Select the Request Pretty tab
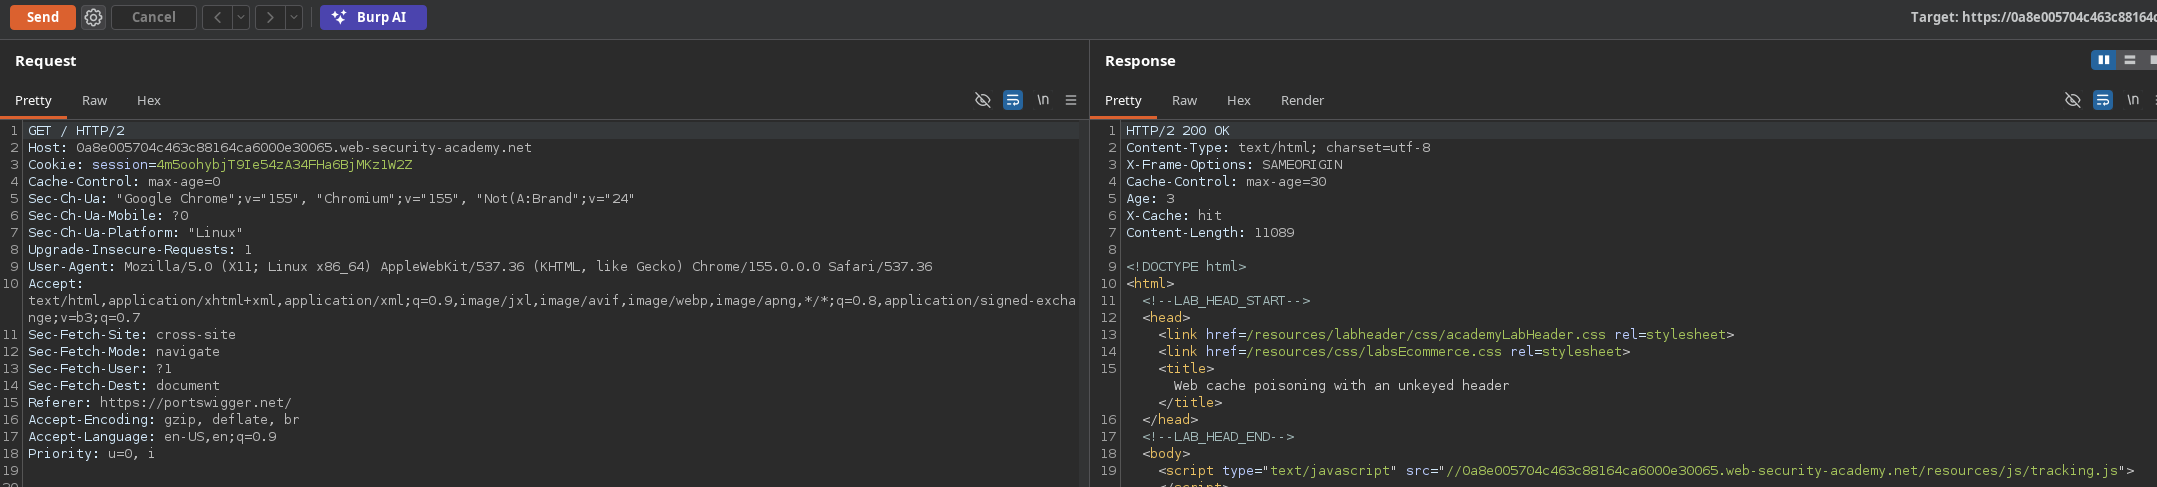Viewport: 2157px width, 487px height. [x=33, y=100]
